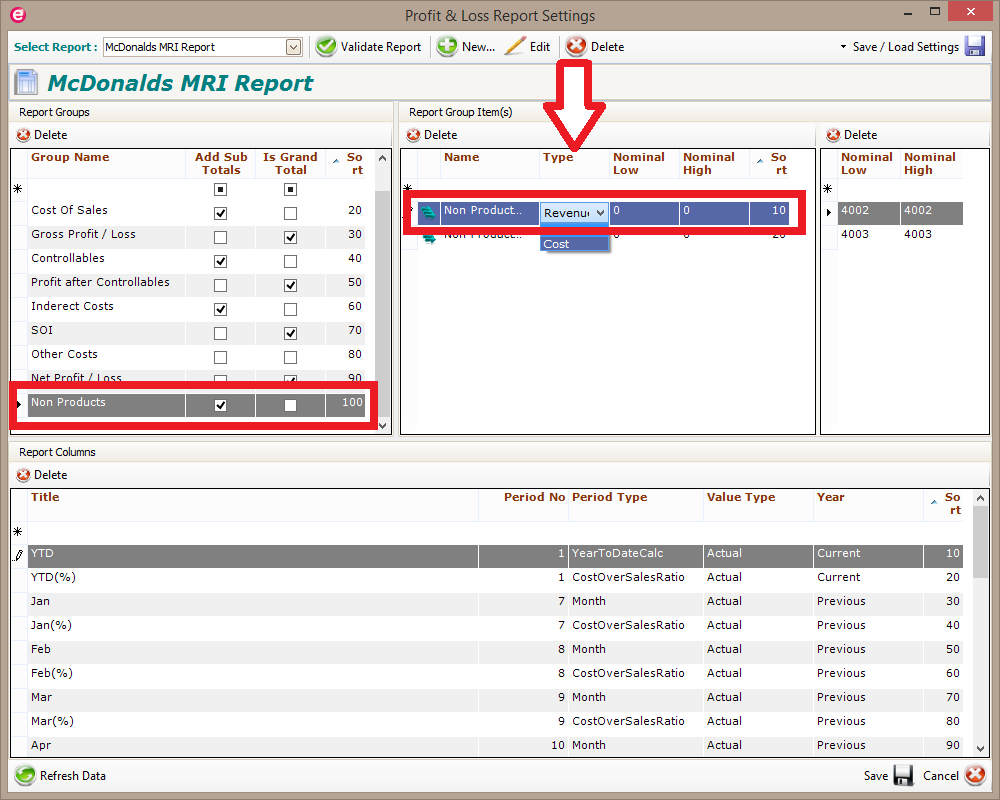Toggle Add Sub Totals for Inderect Costs
This screenshot has width=1000, height=800.
220,309
